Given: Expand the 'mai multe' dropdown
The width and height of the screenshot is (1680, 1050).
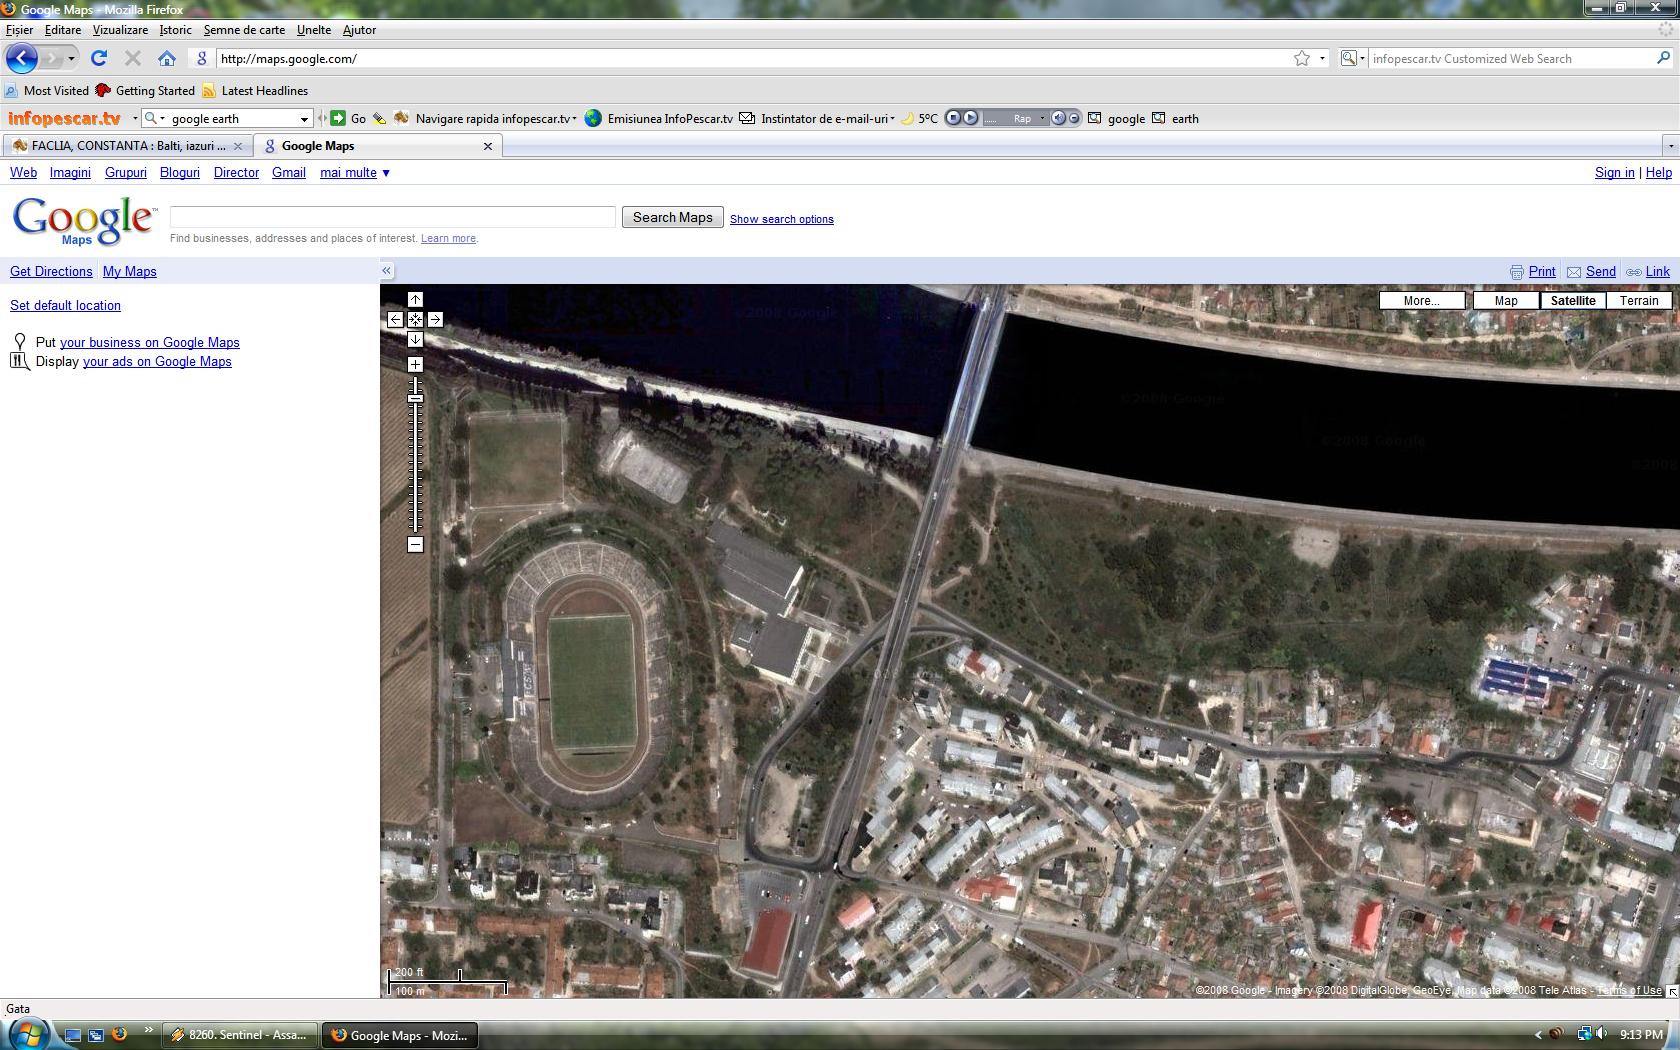Looking at the screenshot, I should 355,173.
